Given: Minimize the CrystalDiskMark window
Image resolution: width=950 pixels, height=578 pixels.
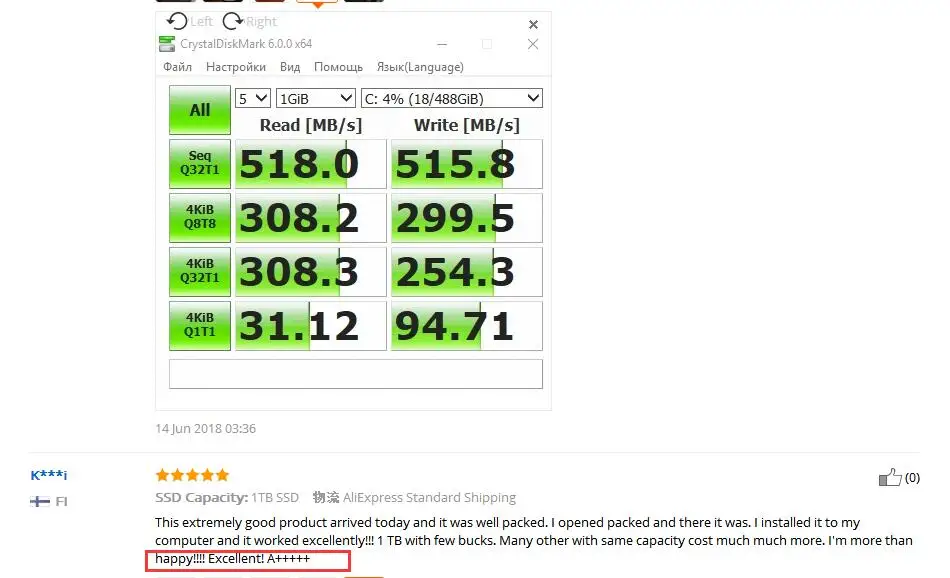Looking at the screenshot, I should (442, 44).
